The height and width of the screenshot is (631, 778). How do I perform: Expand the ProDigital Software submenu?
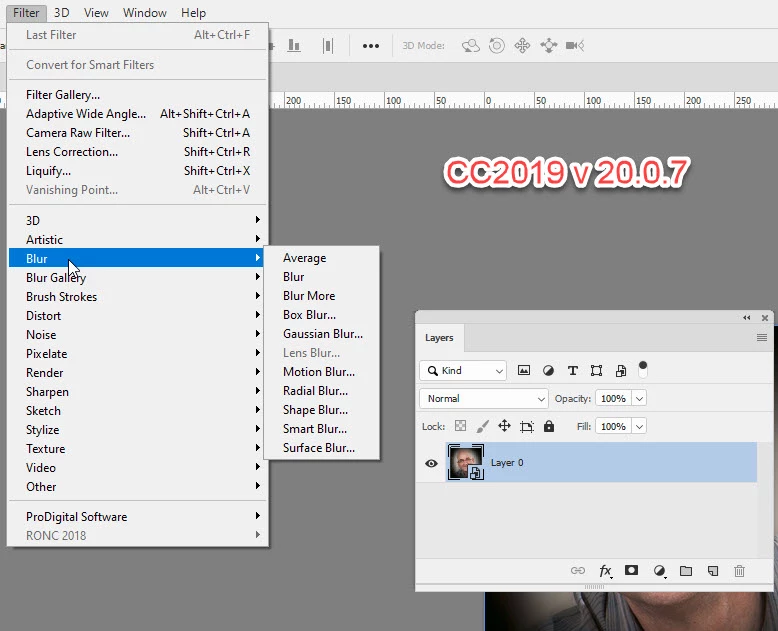pyautogui.click(x=137, y=516)
